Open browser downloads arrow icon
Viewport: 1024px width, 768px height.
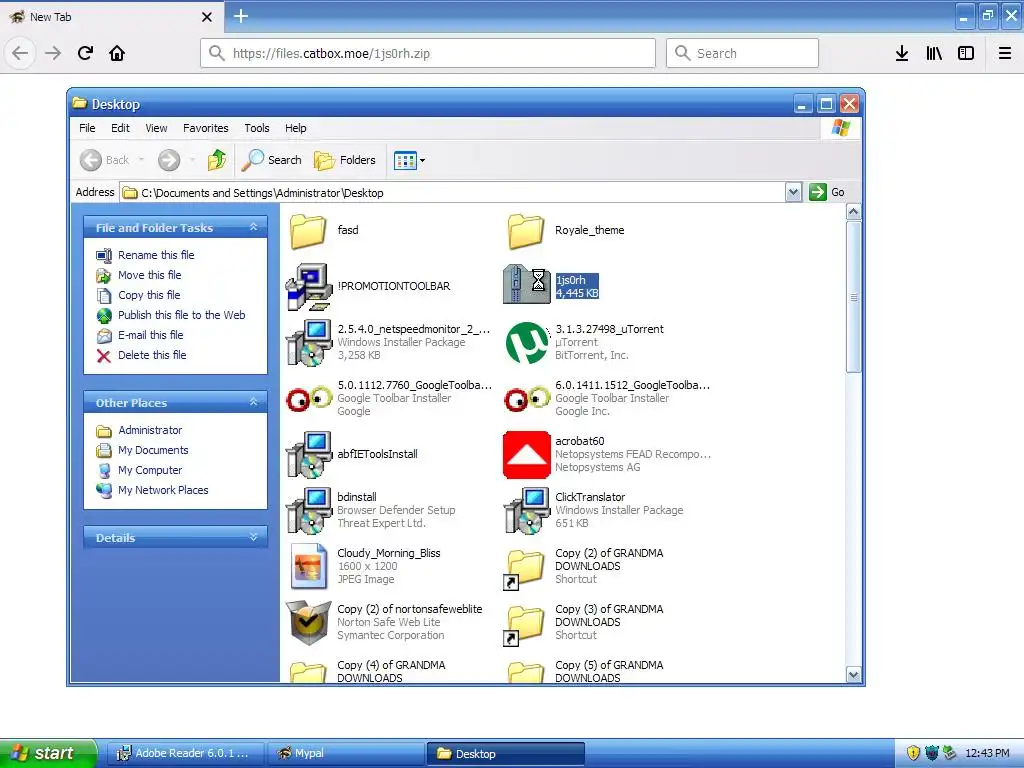(x=902, y=53)
